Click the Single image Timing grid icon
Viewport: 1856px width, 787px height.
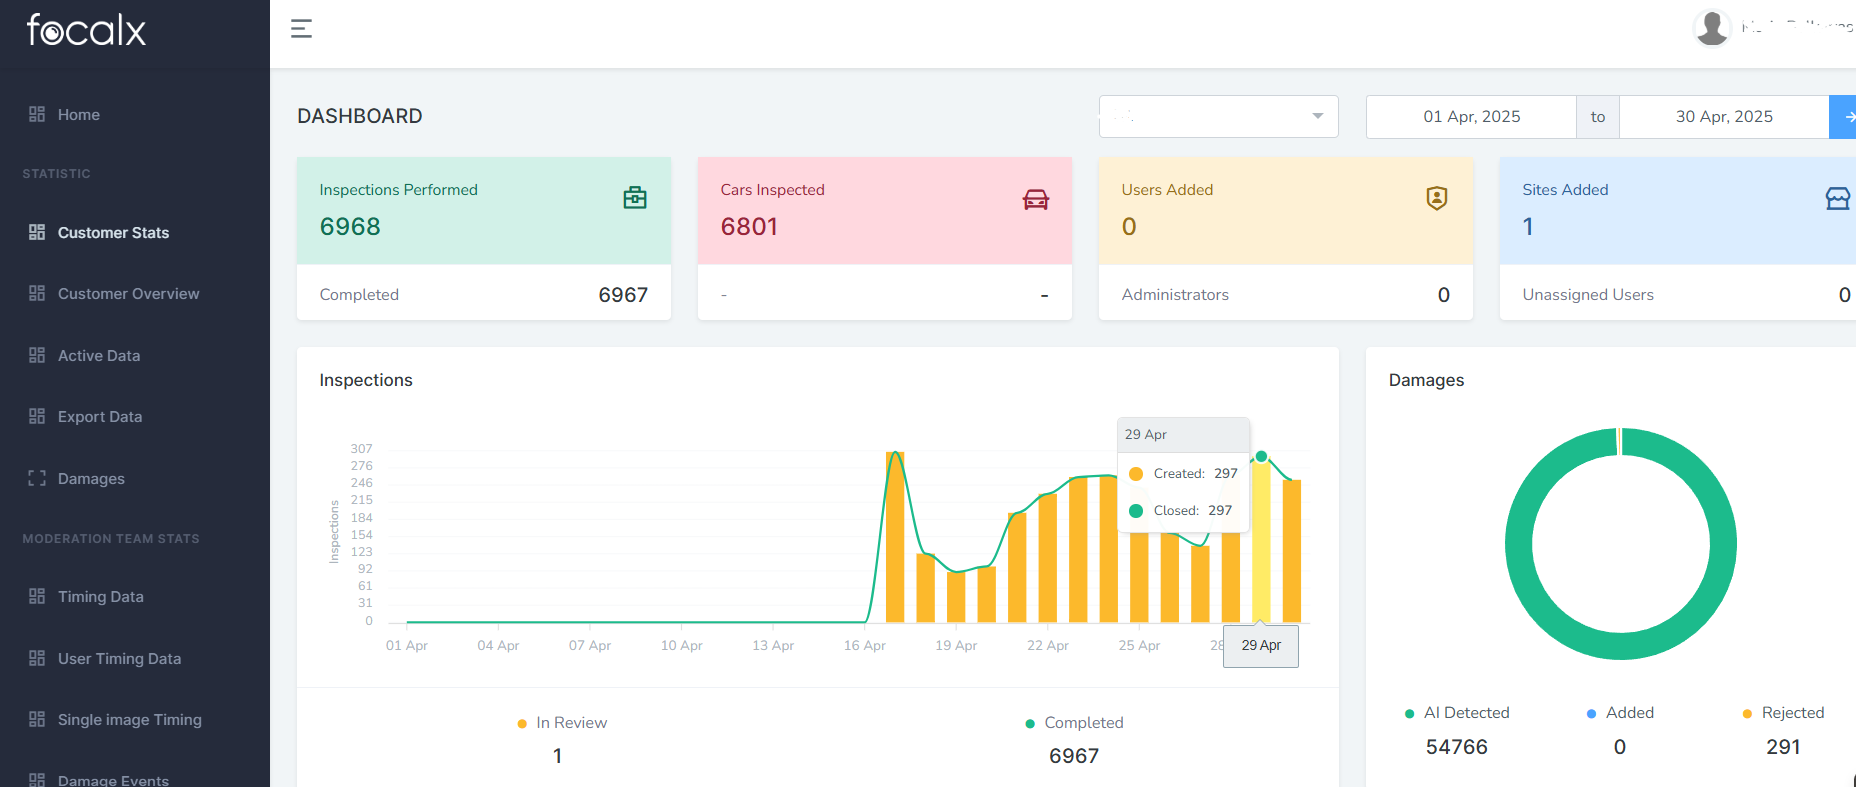tap(37, 719)
